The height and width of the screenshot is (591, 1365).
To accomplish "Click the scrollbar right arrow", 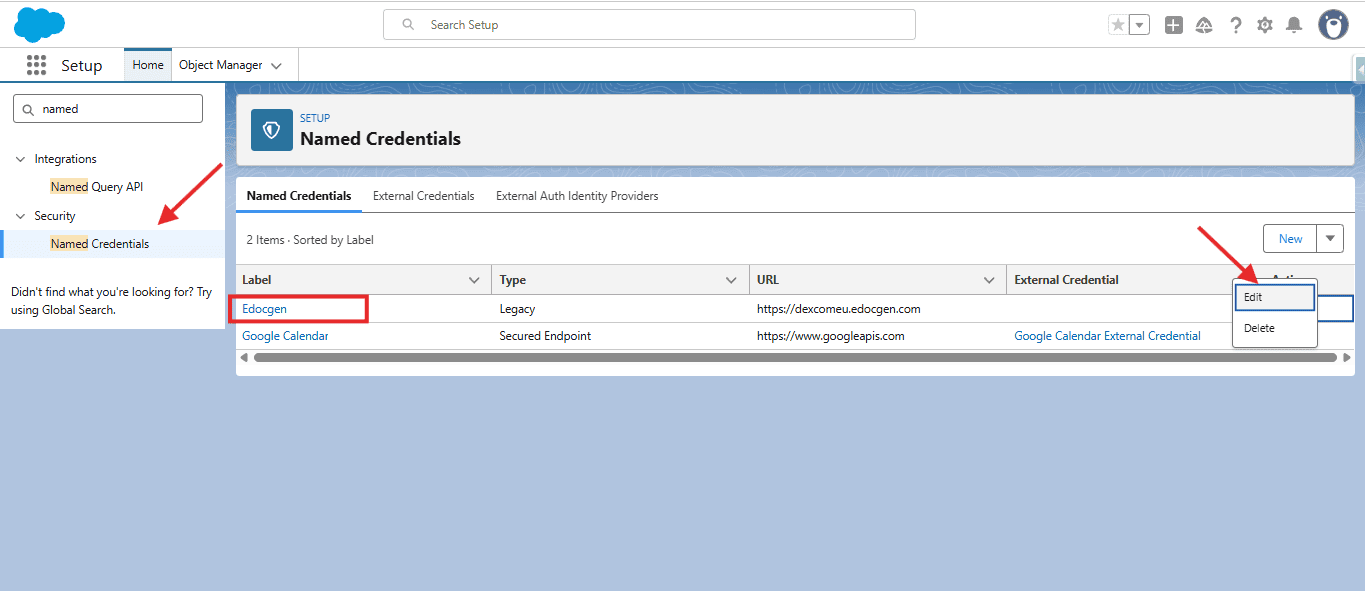I will click(x=1347, y=357).
